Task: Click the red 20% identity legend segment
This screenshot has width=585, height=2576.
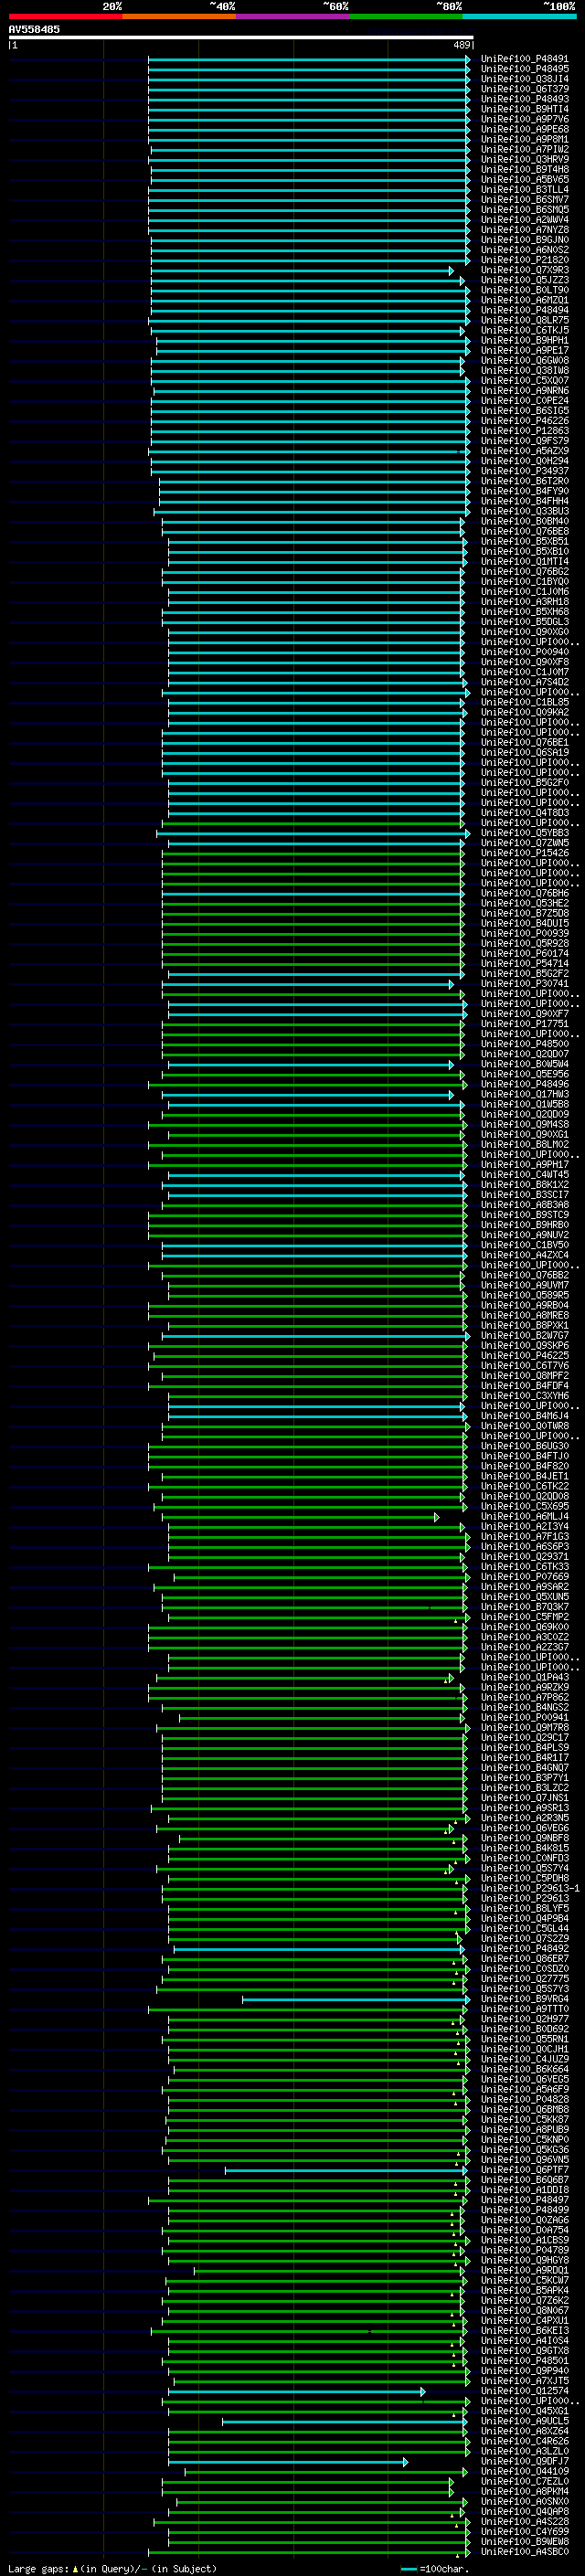Action: [65, 16]
